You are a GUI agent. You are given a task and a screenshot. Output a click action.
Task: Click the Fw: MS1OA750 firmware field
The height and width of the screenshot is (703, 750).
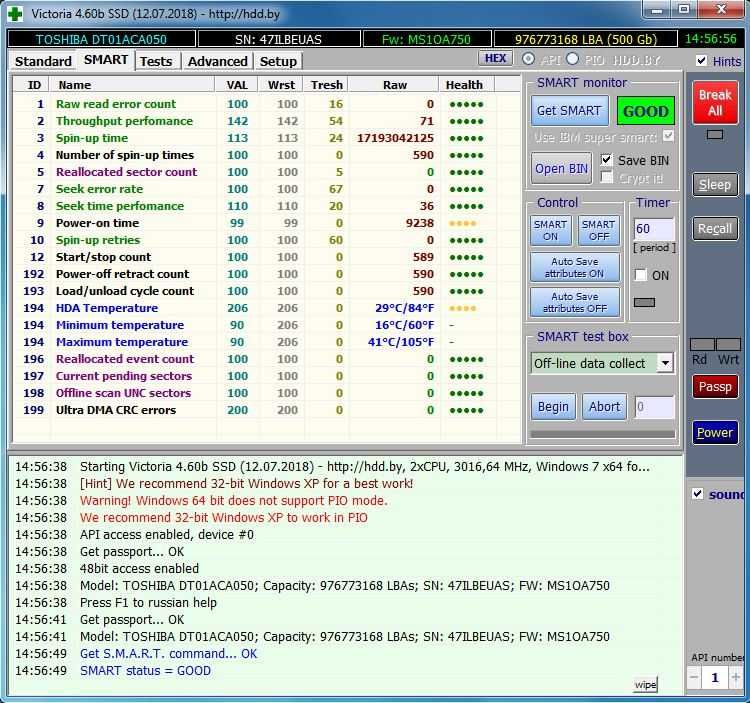click(427, 39)
